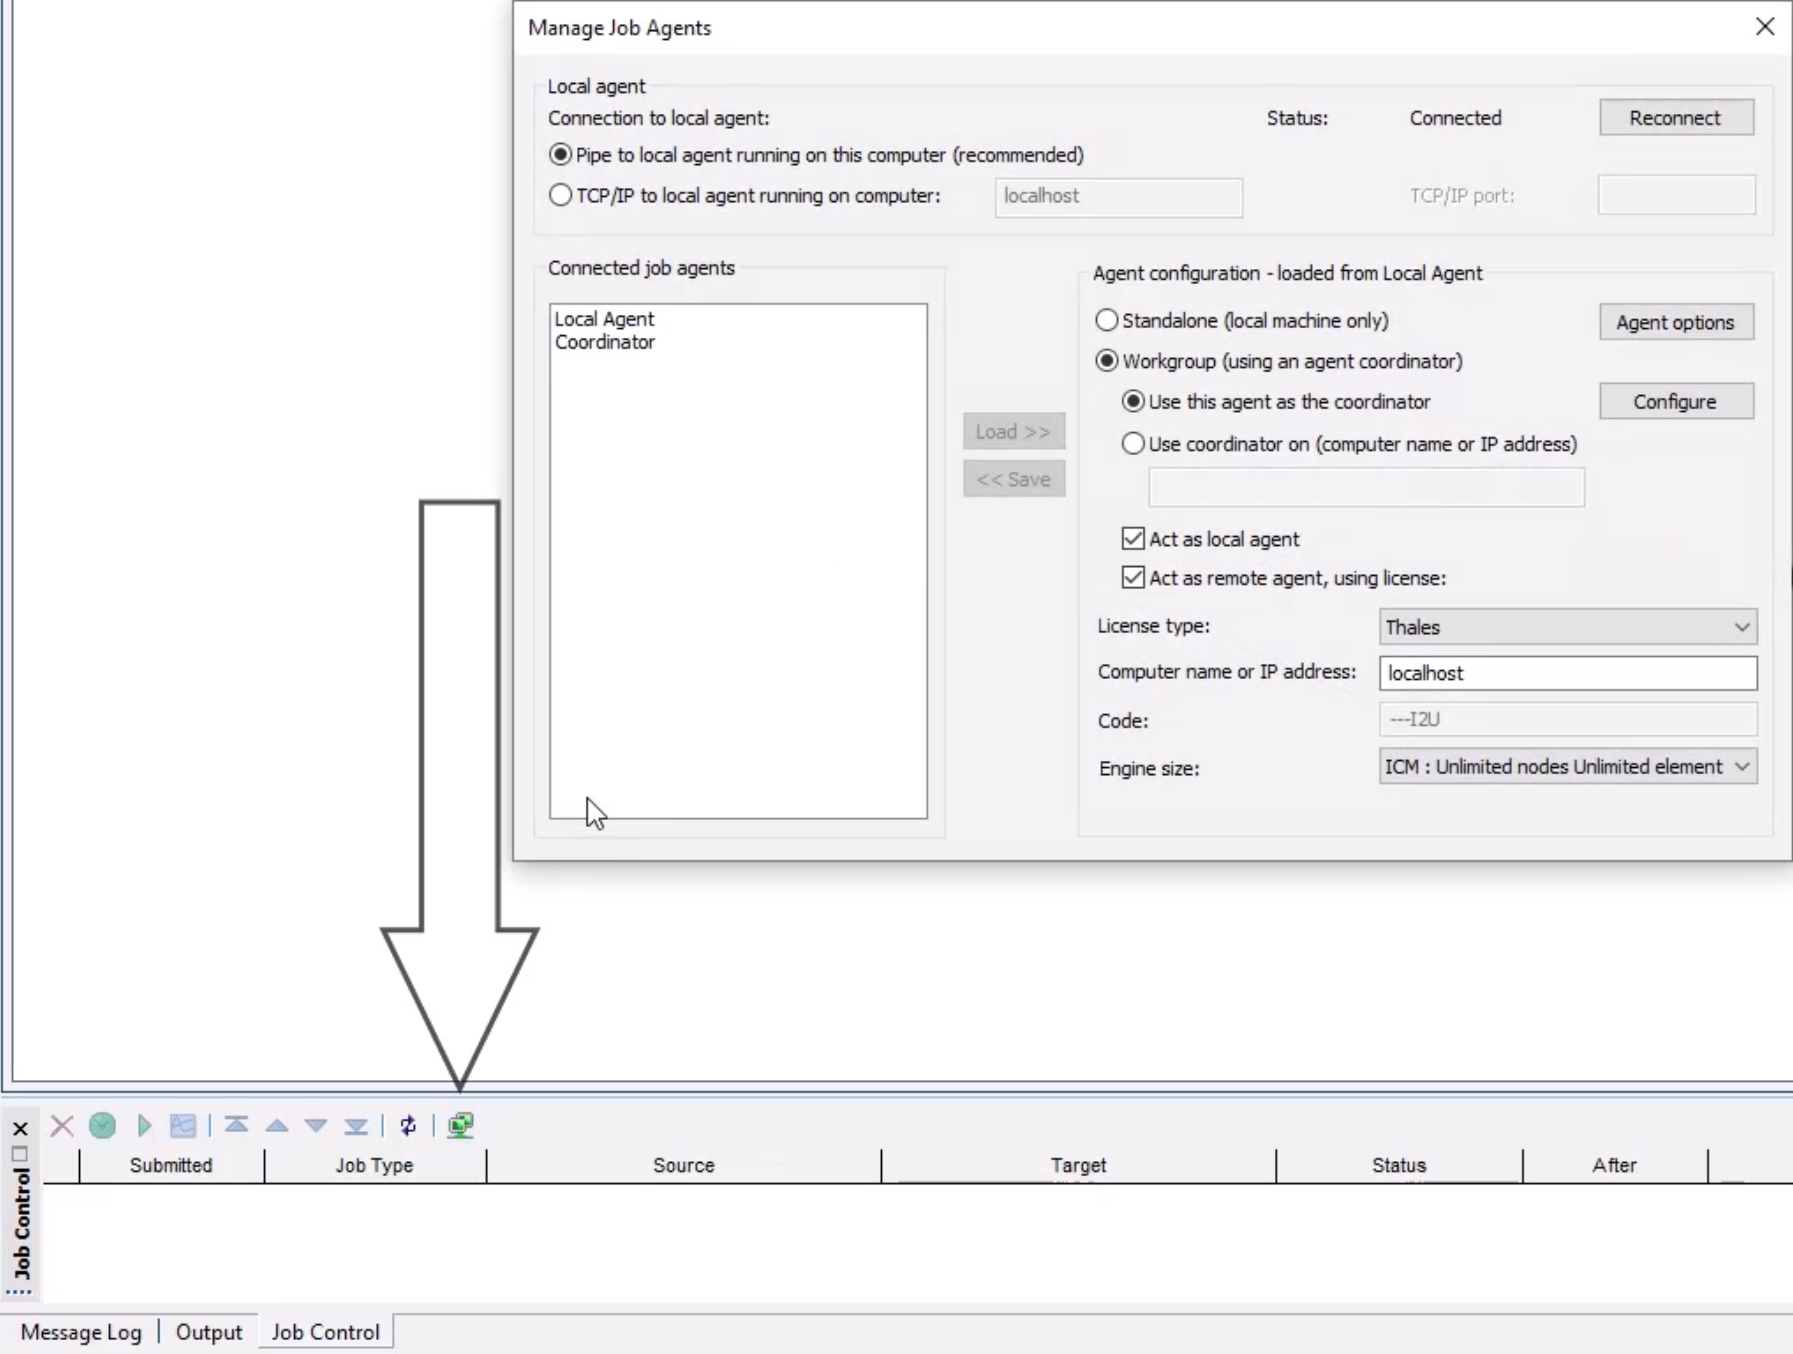This screenshot has height=1354, width=1793.
Task: Click the vertical Job Control panel title
Action: tap(21, 1225)
